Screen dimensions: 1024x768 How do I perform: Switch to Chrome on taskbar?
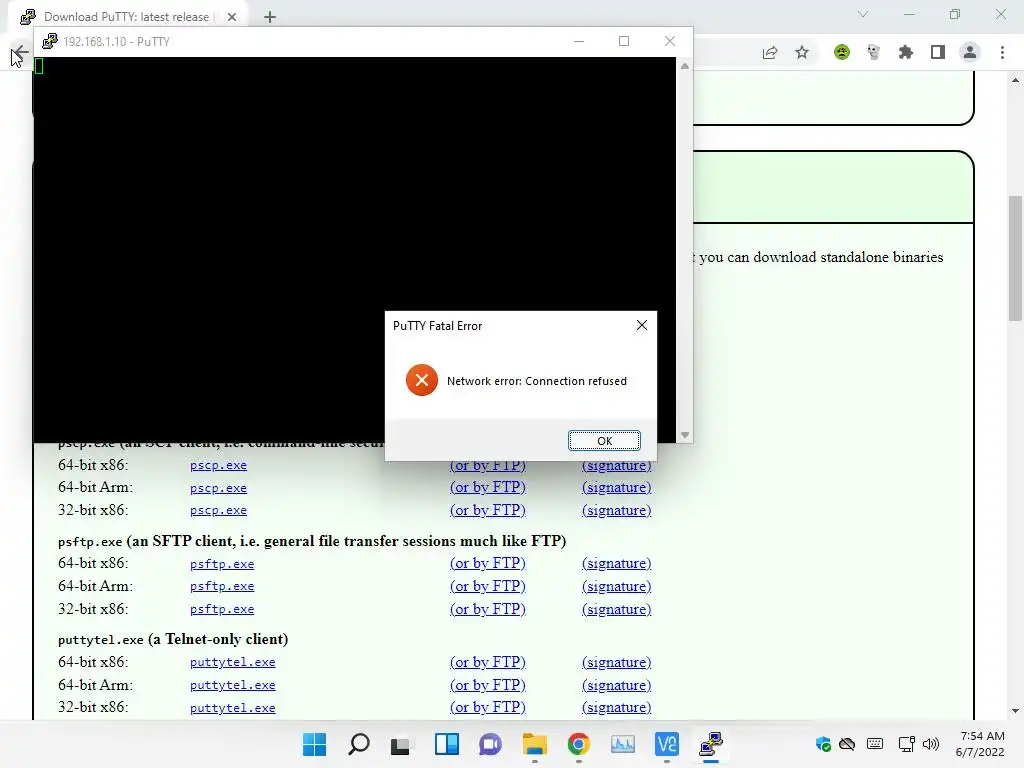[x=579, y=744]
